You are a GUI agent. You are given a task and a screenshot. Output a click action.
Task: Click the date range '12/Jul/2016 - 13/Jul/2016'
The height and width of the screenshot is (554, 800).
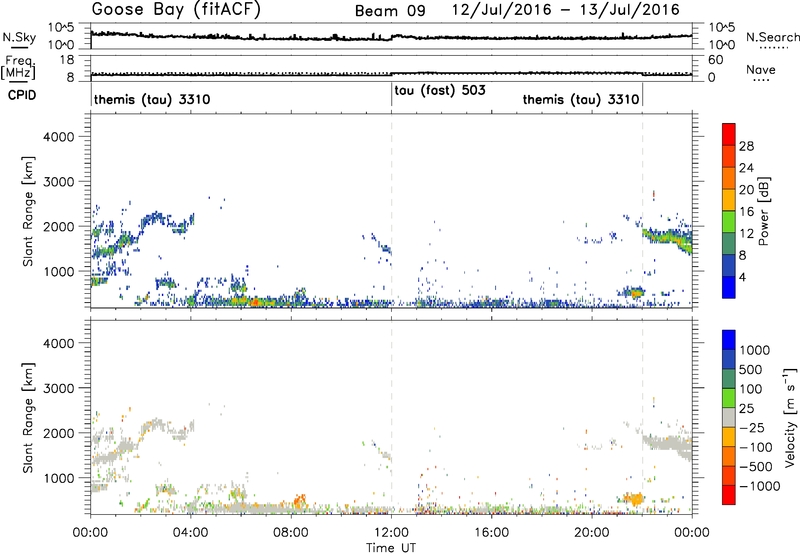(566, 10)
